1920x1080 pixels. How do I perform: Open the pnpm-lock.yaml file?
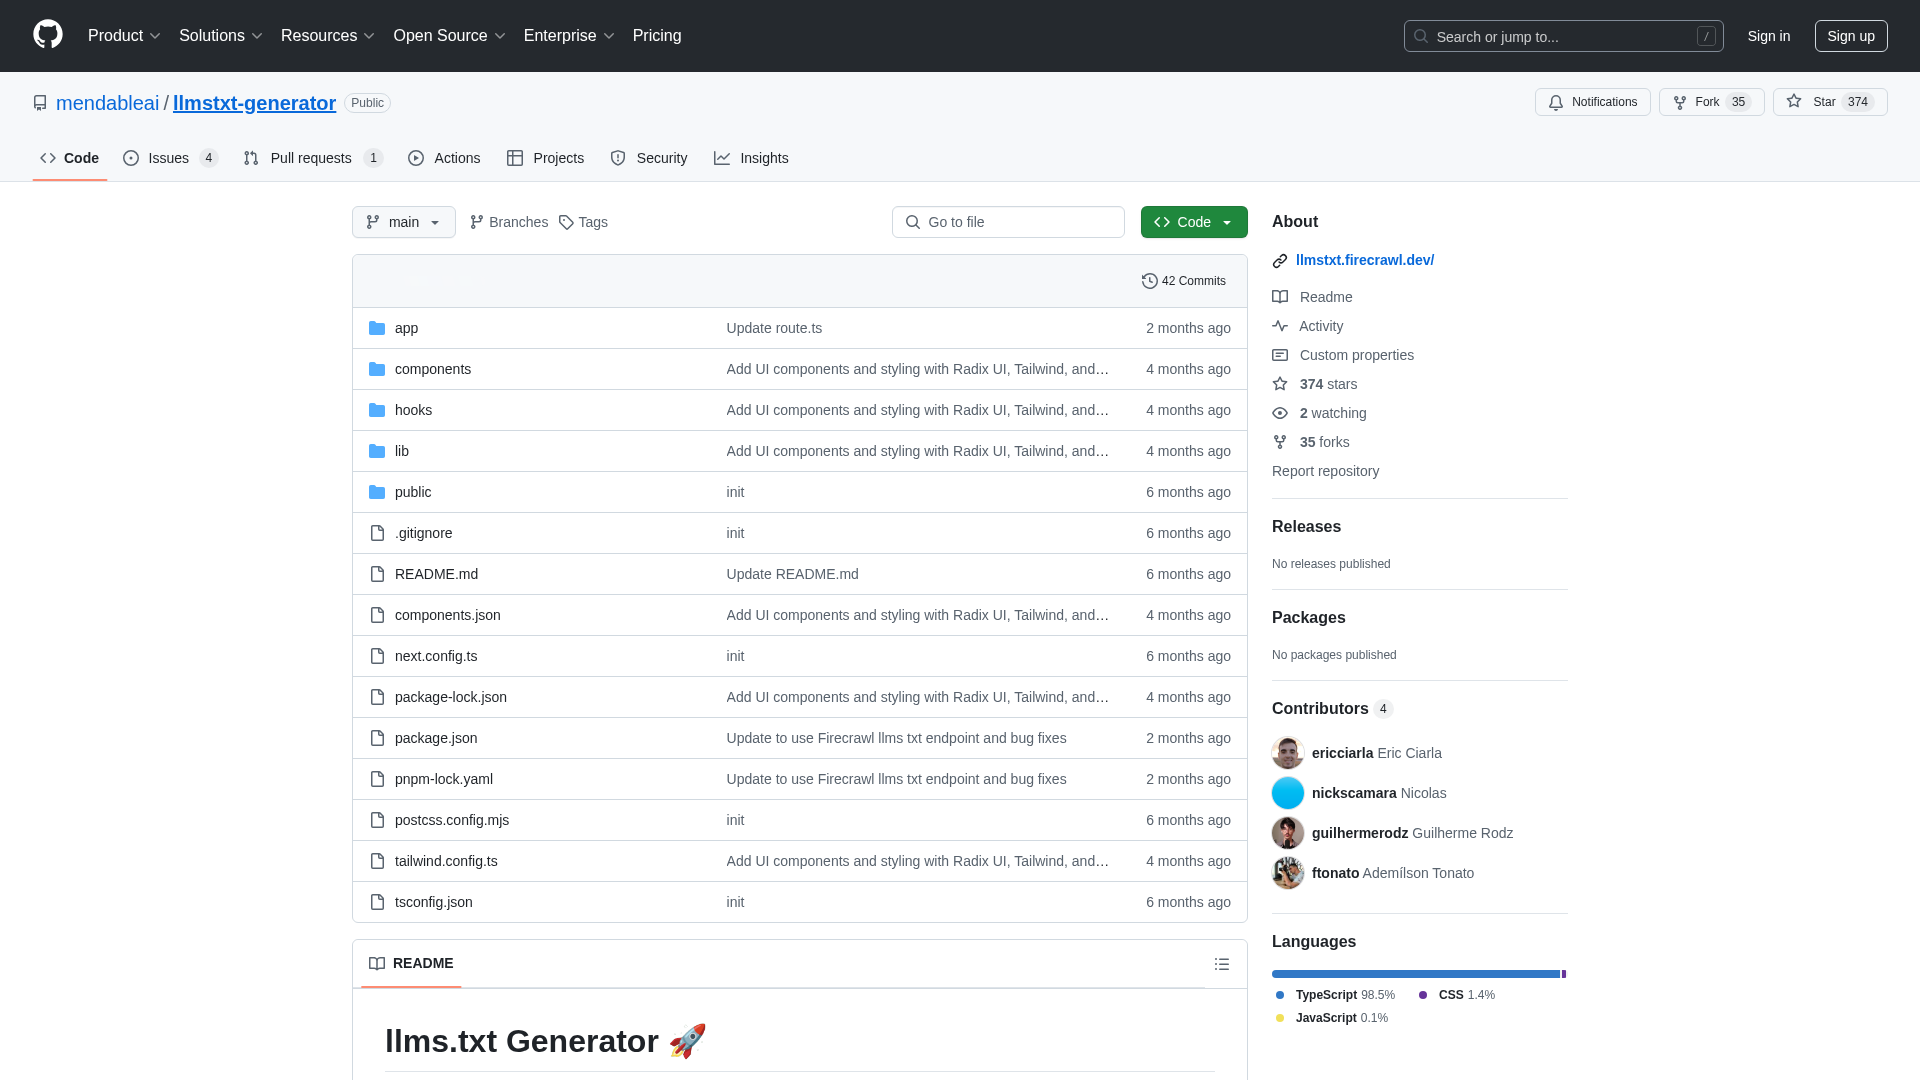click(444, 779)
